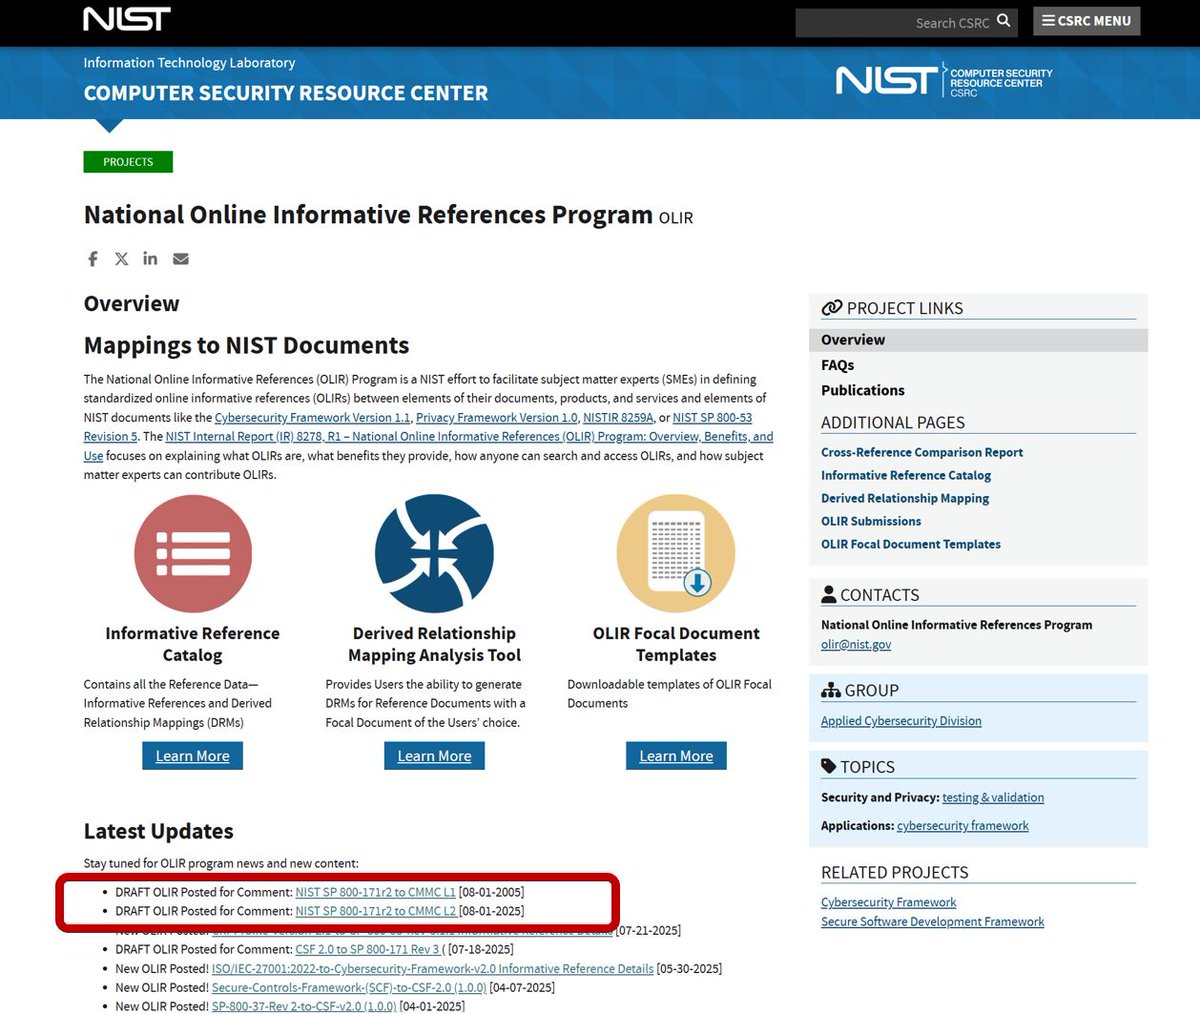Open Information Technology Laboratory link
Viewport: 1200px width, 1014px height.
pyautogui.click(x=189, y=62)
